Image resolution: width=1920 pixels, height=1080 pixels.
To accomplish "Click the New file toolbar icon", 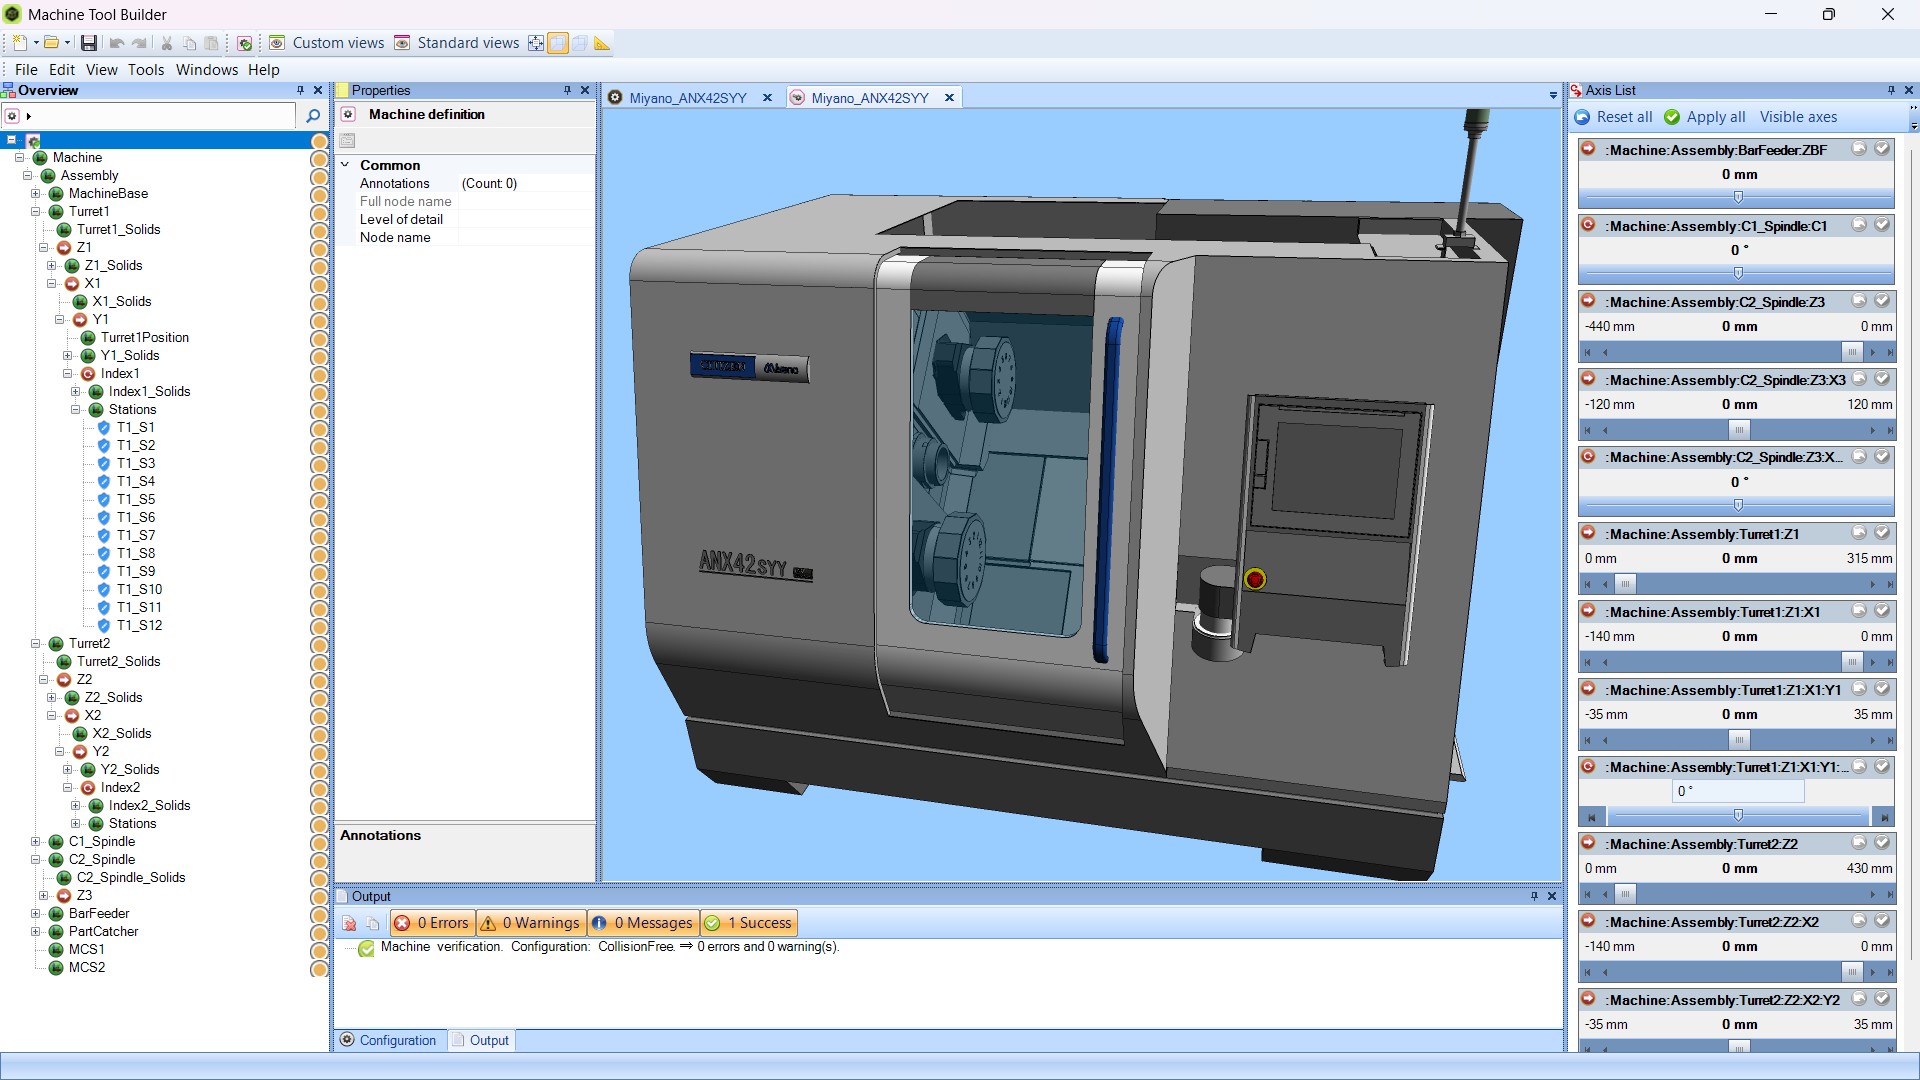I will tap(19, 43).
